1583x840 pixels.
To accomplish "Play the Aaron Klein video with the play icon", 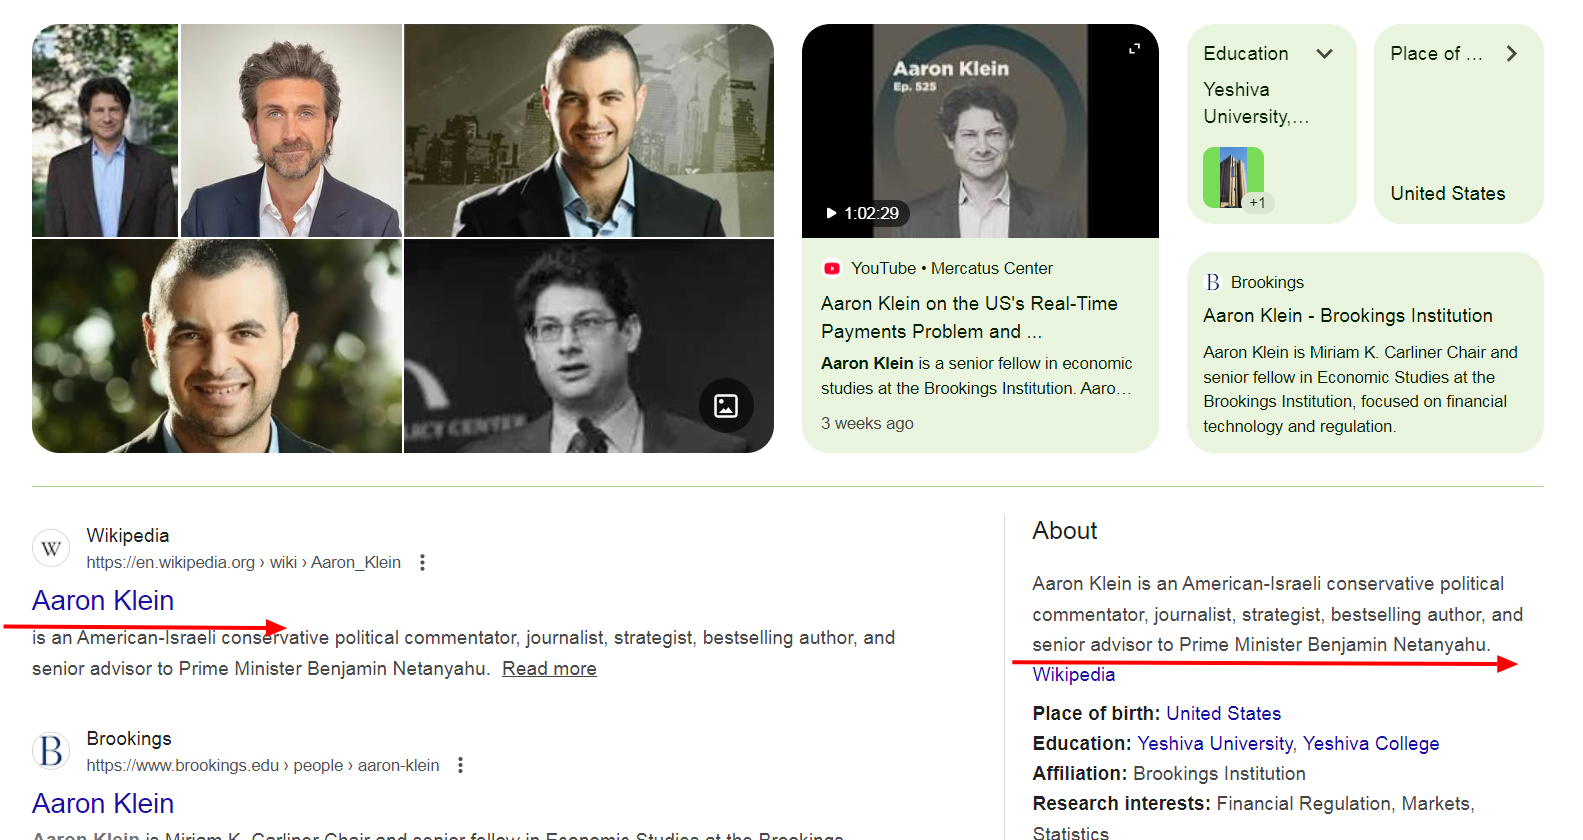I will coord(831,213).
